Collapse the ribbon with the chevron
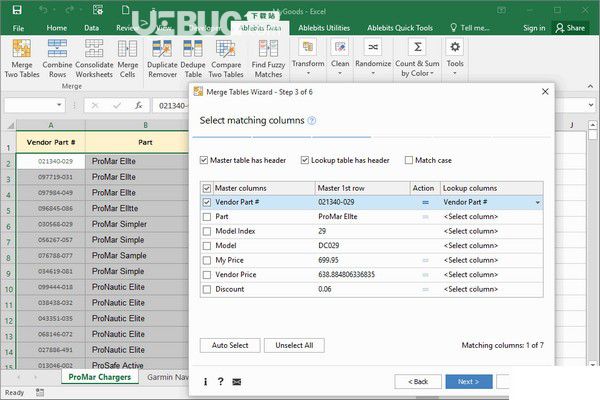Screen dimensions: 600x400 590,87
